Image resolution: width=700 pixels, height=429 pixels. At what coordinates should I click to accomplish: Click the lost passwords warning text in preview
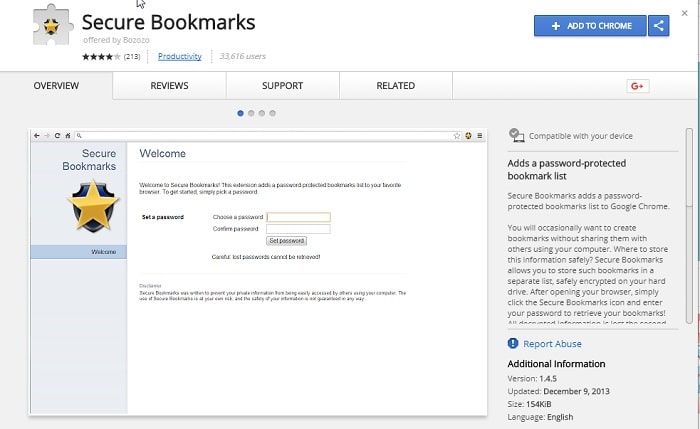[x=266, y=257]
